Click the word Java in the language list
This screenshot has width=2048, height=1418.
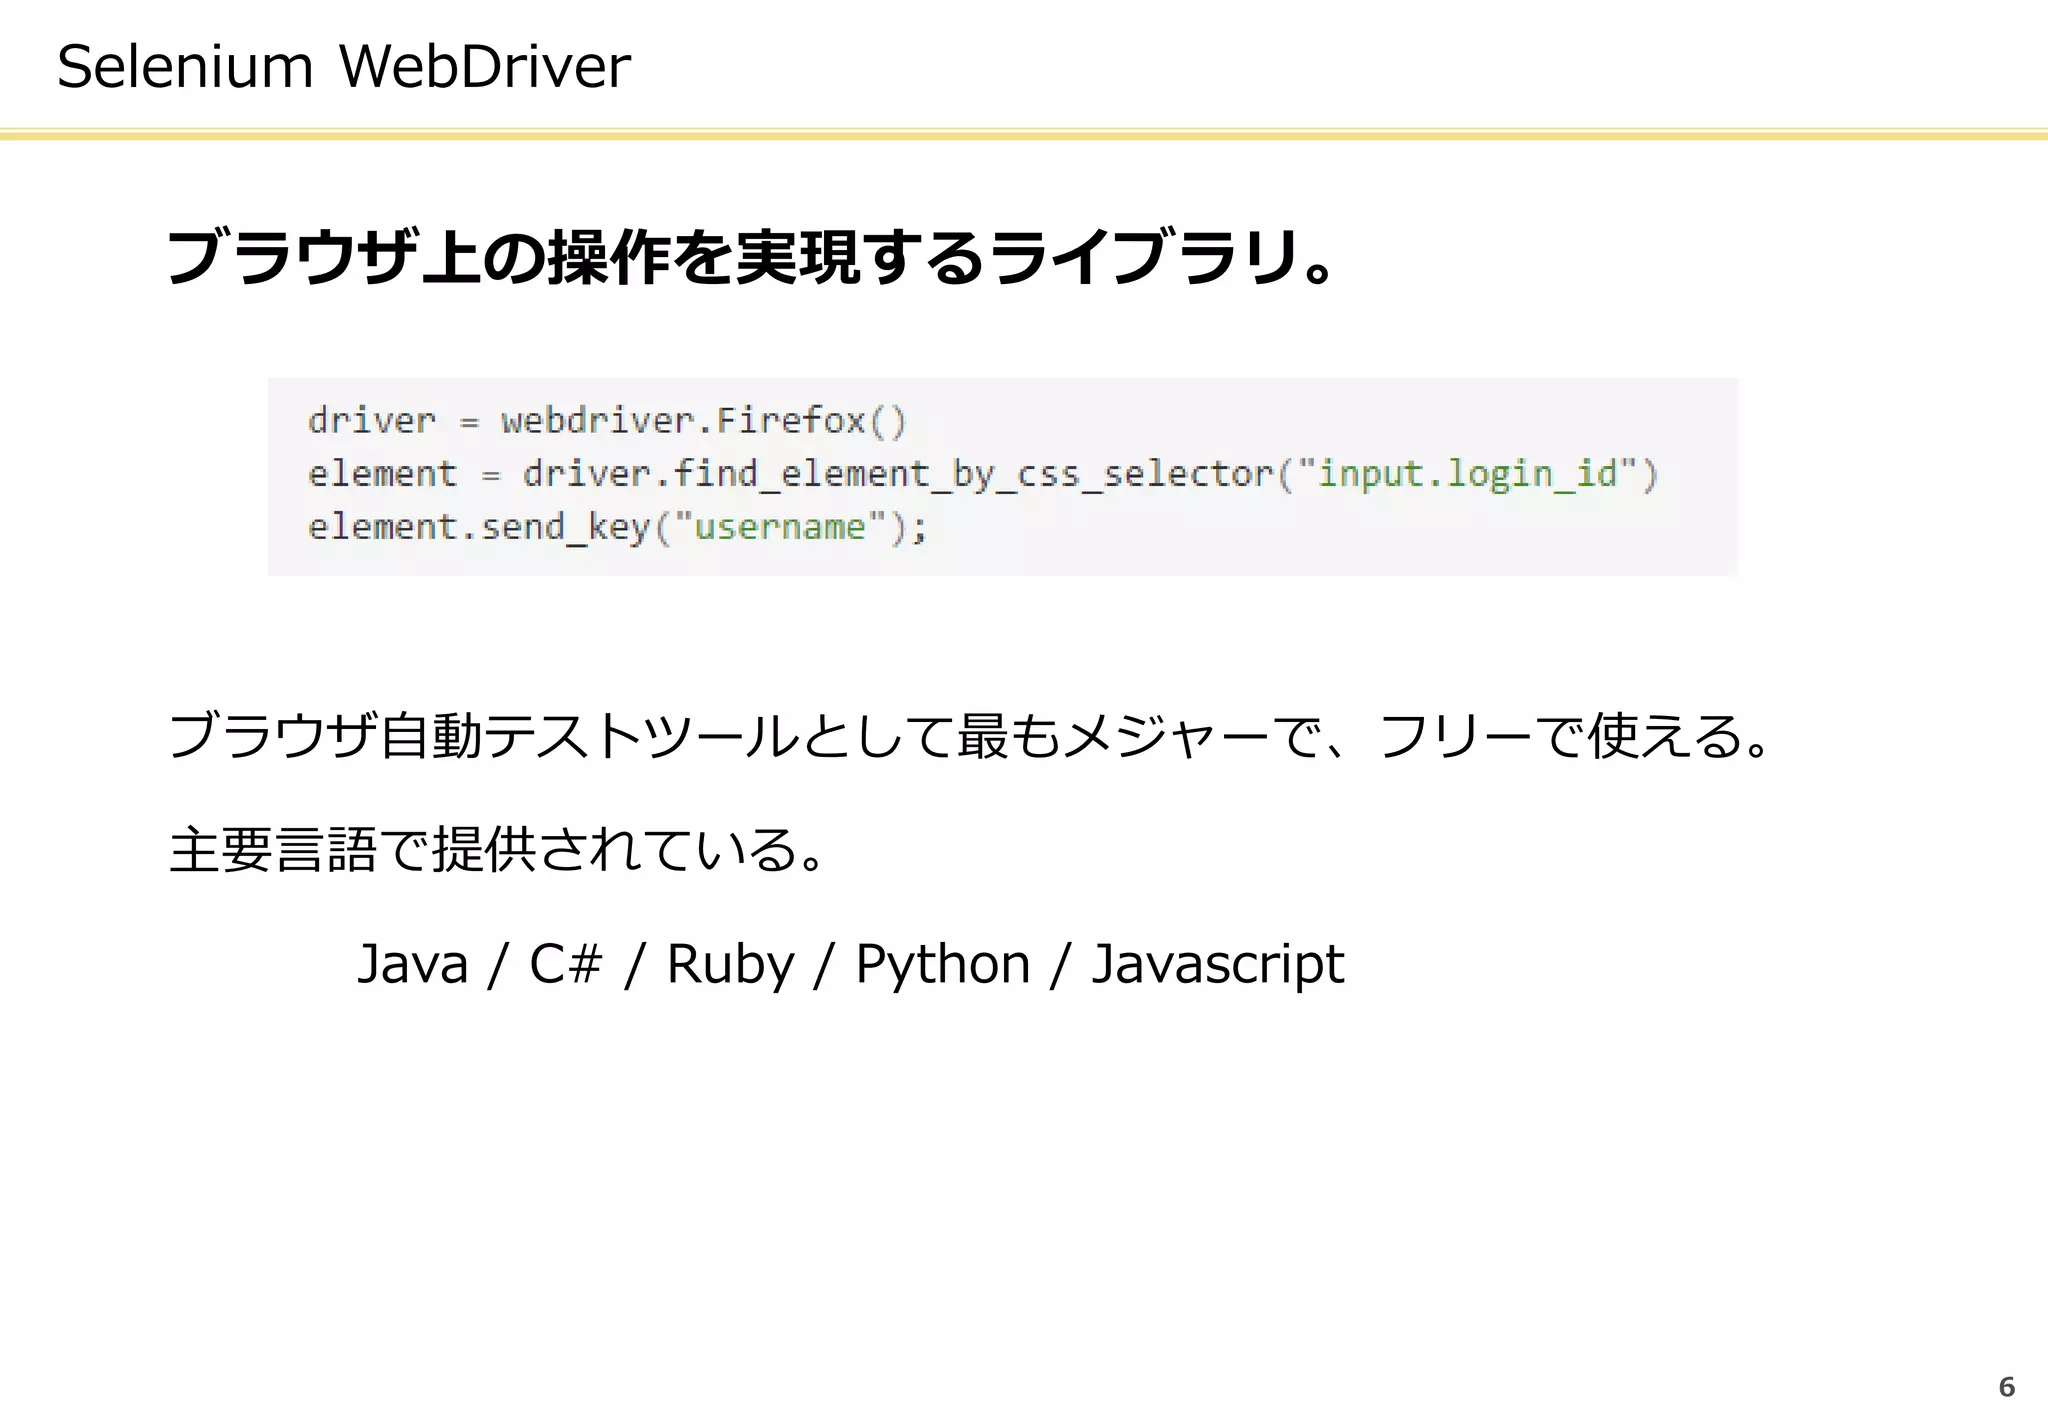tap(412, 964)
